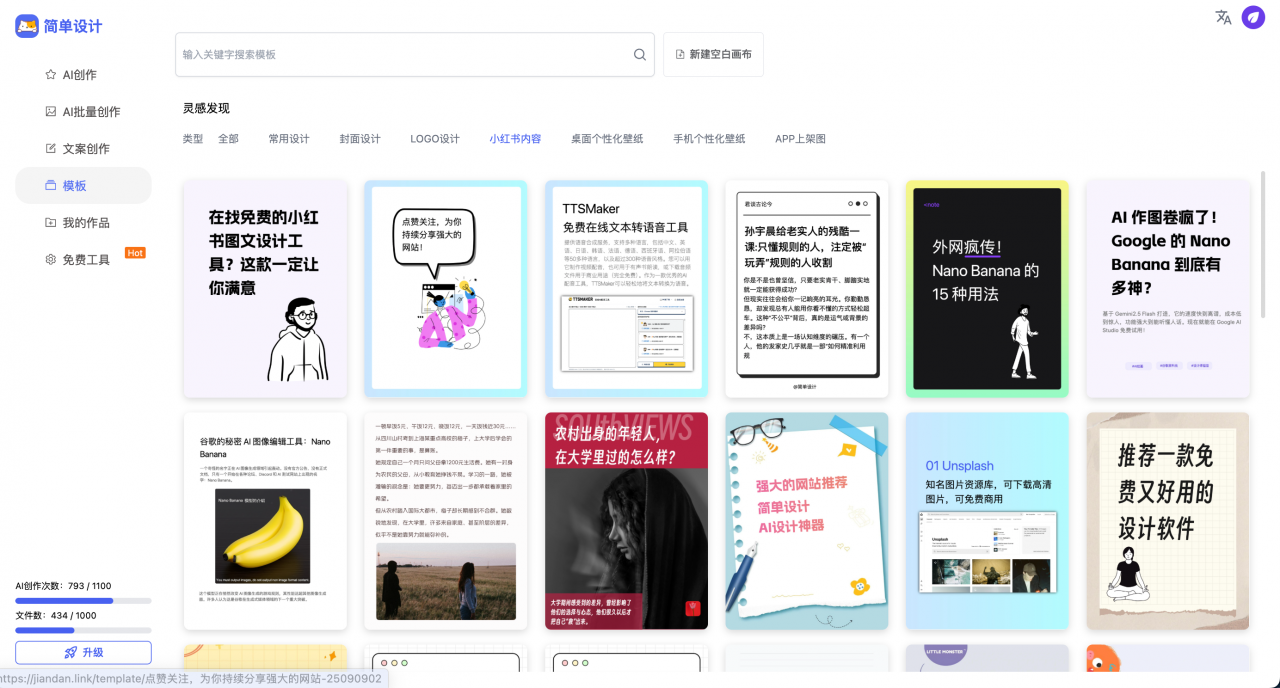Image resolution: width=1280 pixels, height=688 pixels.
Task: Focus the template keyword search field
Action: [415, 54]
